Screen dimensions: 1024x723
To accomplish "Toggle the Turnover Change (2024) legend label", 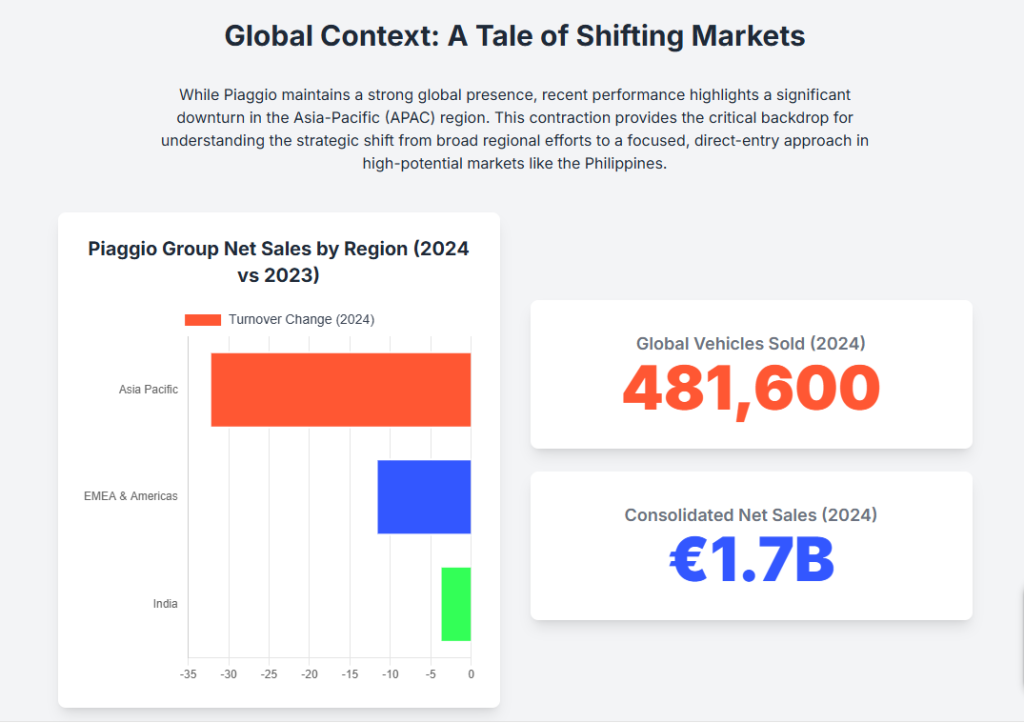I will click(301, 319).
